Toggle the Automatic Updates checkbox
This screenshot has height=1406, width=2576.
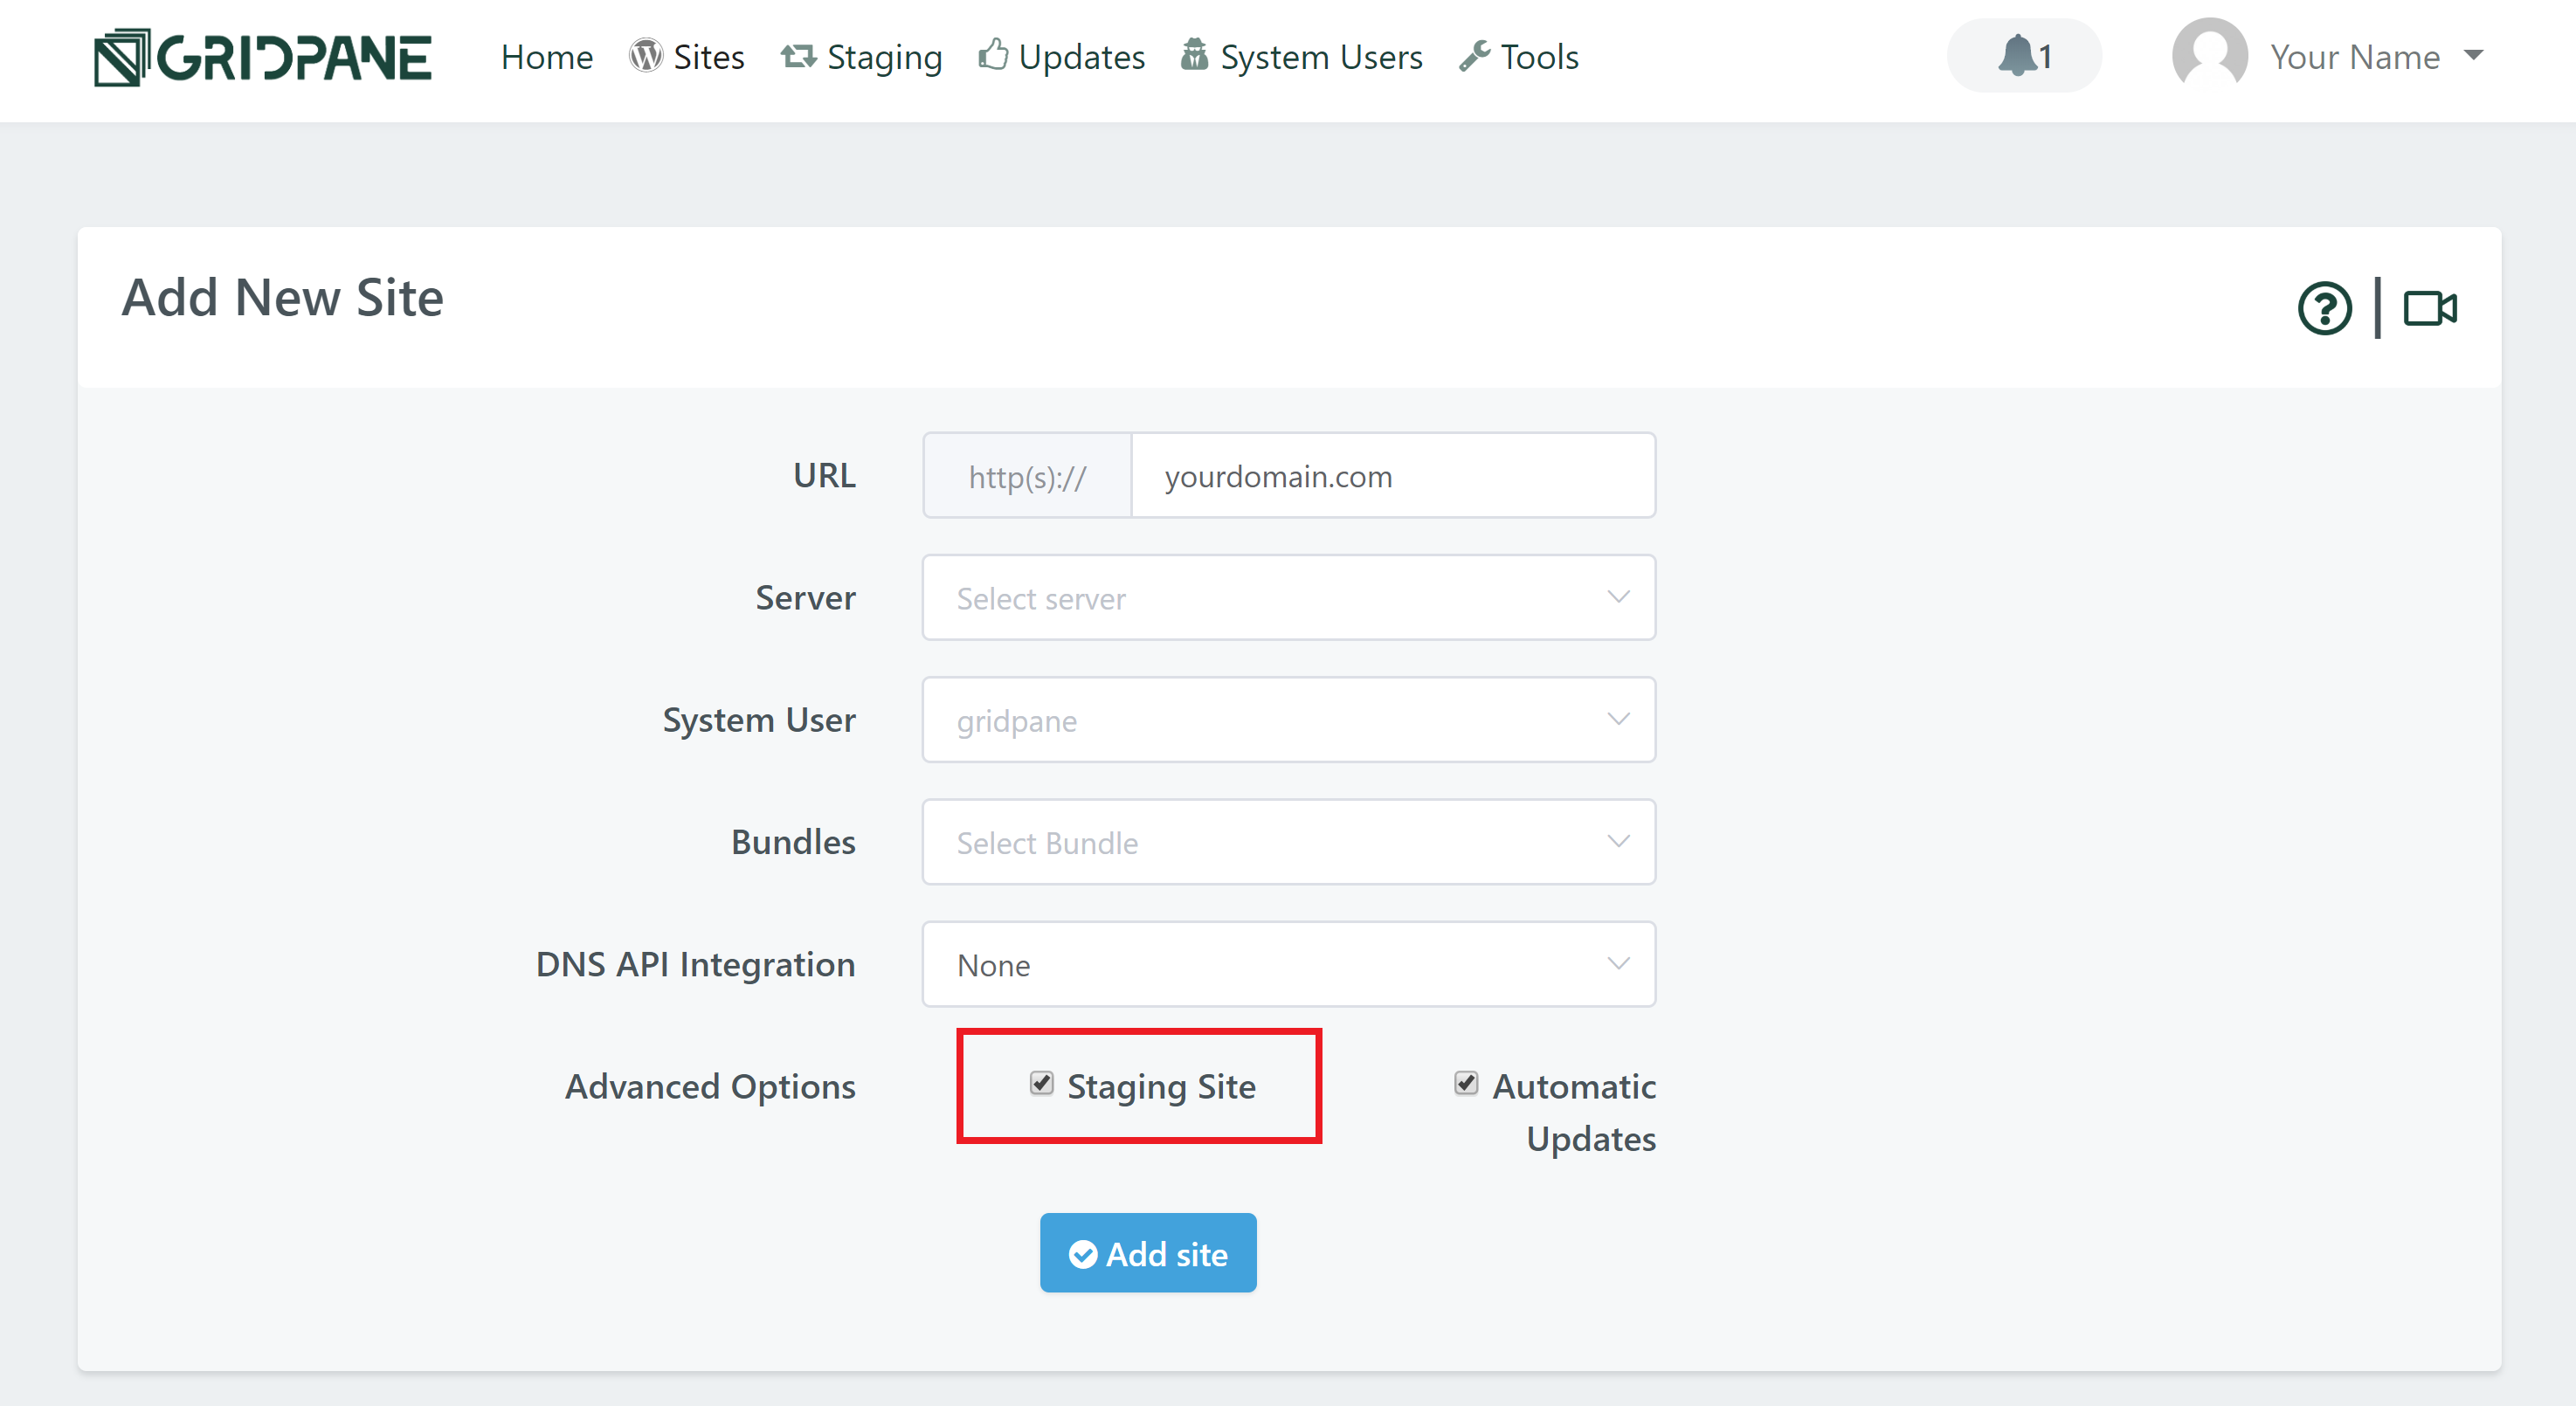1466,1083
